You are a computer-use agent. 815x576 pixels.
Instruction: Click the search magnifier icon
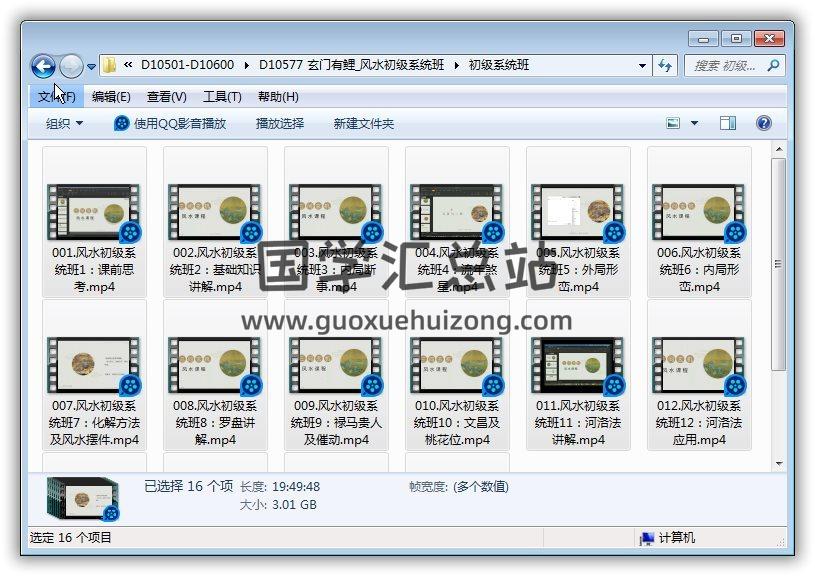click(x=773, y=66)
